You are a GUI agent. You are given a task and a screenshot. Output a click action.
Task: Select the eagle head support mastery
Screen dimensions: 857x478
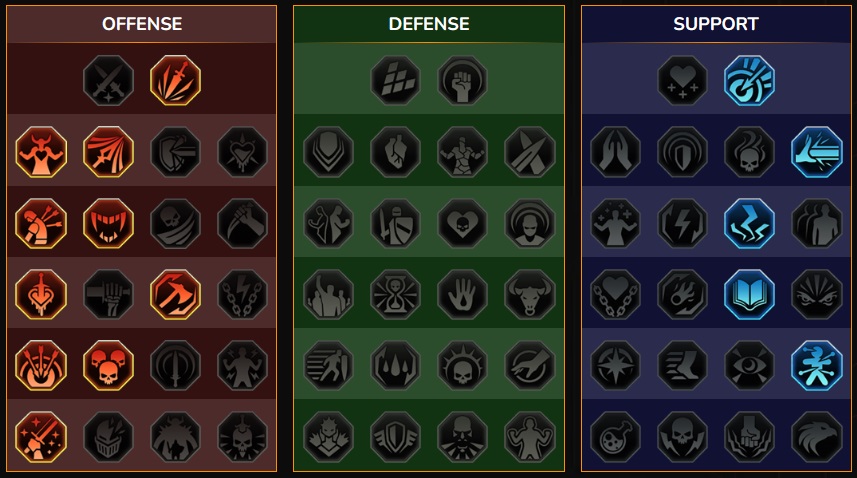point(817,437)
